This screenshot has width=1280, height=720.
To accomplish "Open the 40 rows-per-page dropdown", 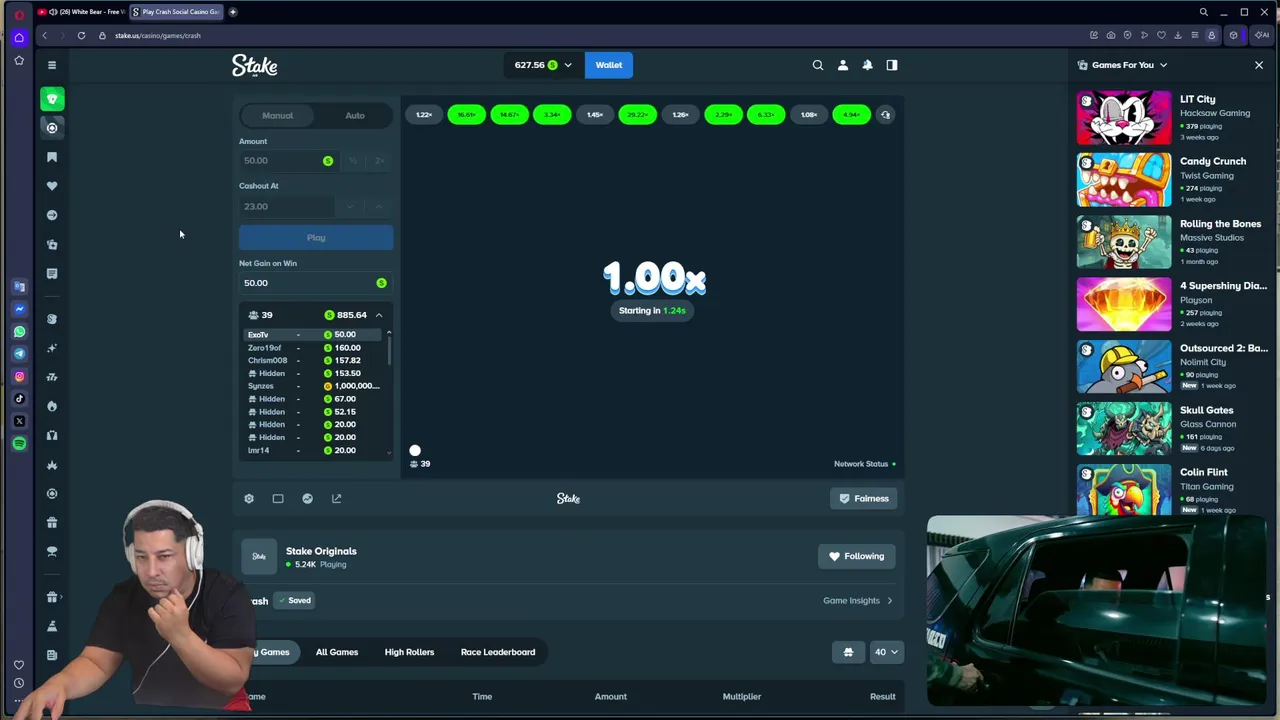I will [886, 652].
